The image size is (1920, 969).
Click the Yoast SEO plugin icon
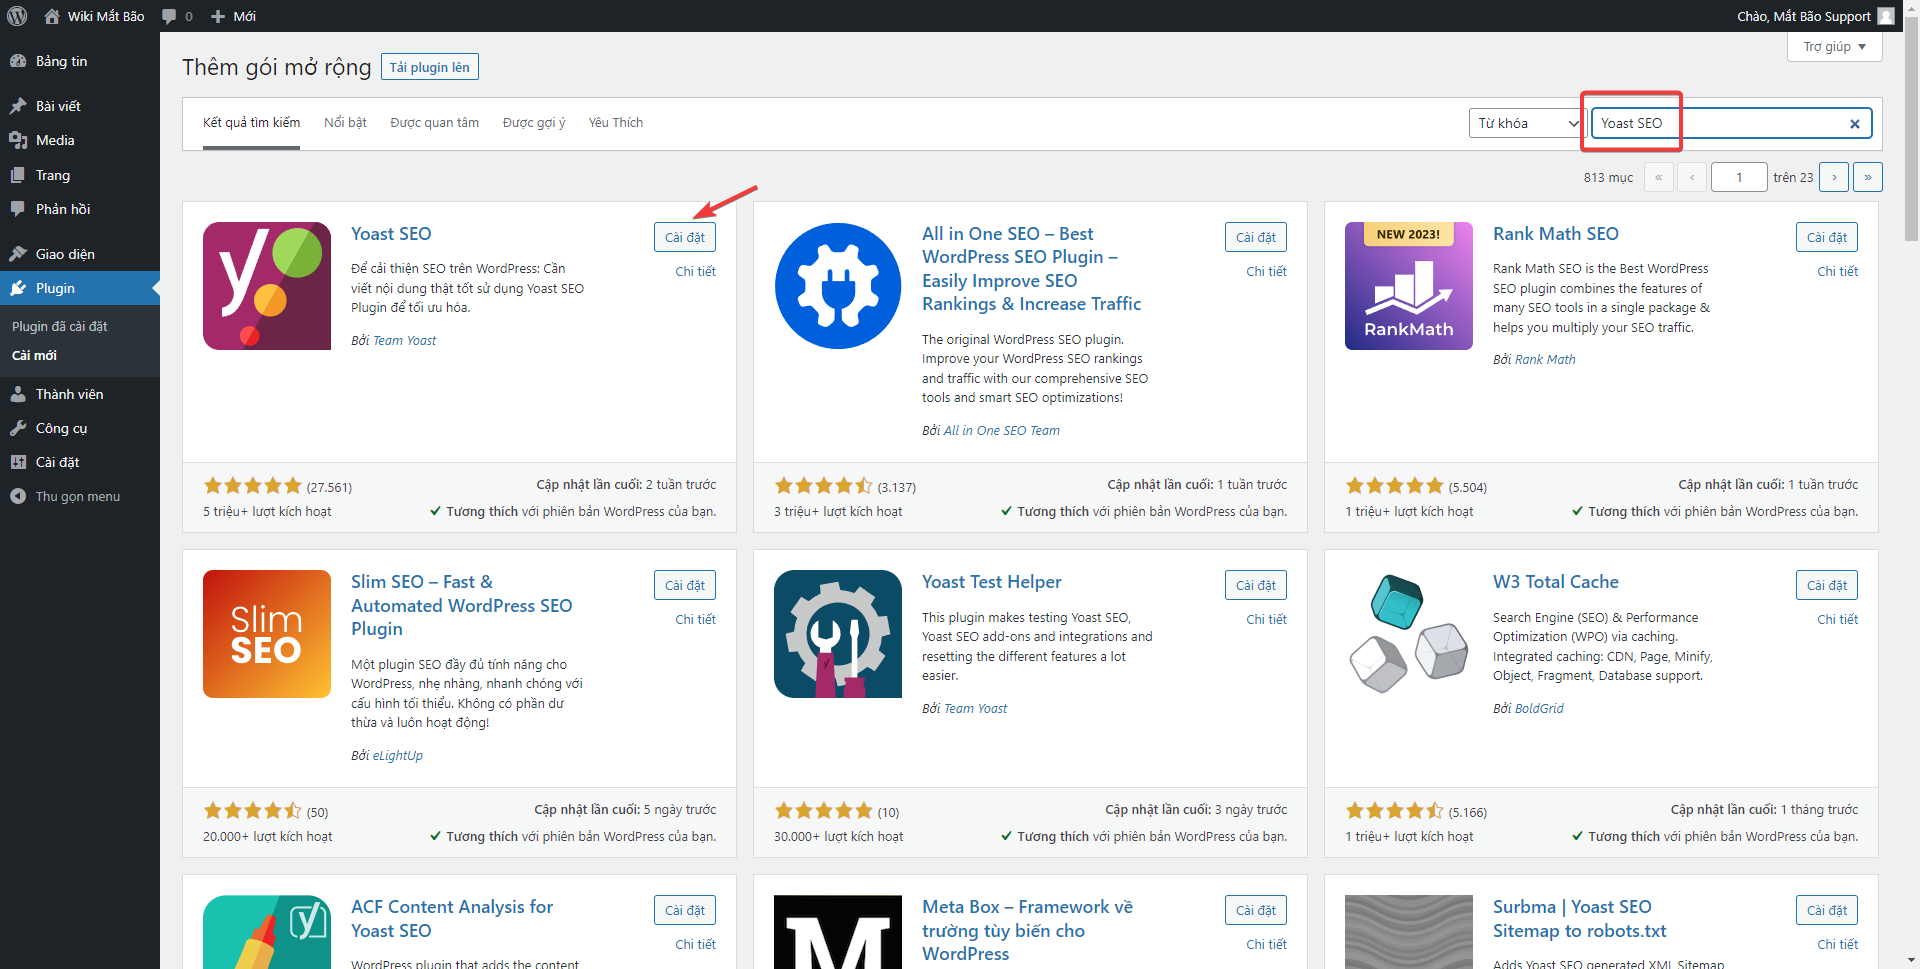267,286
